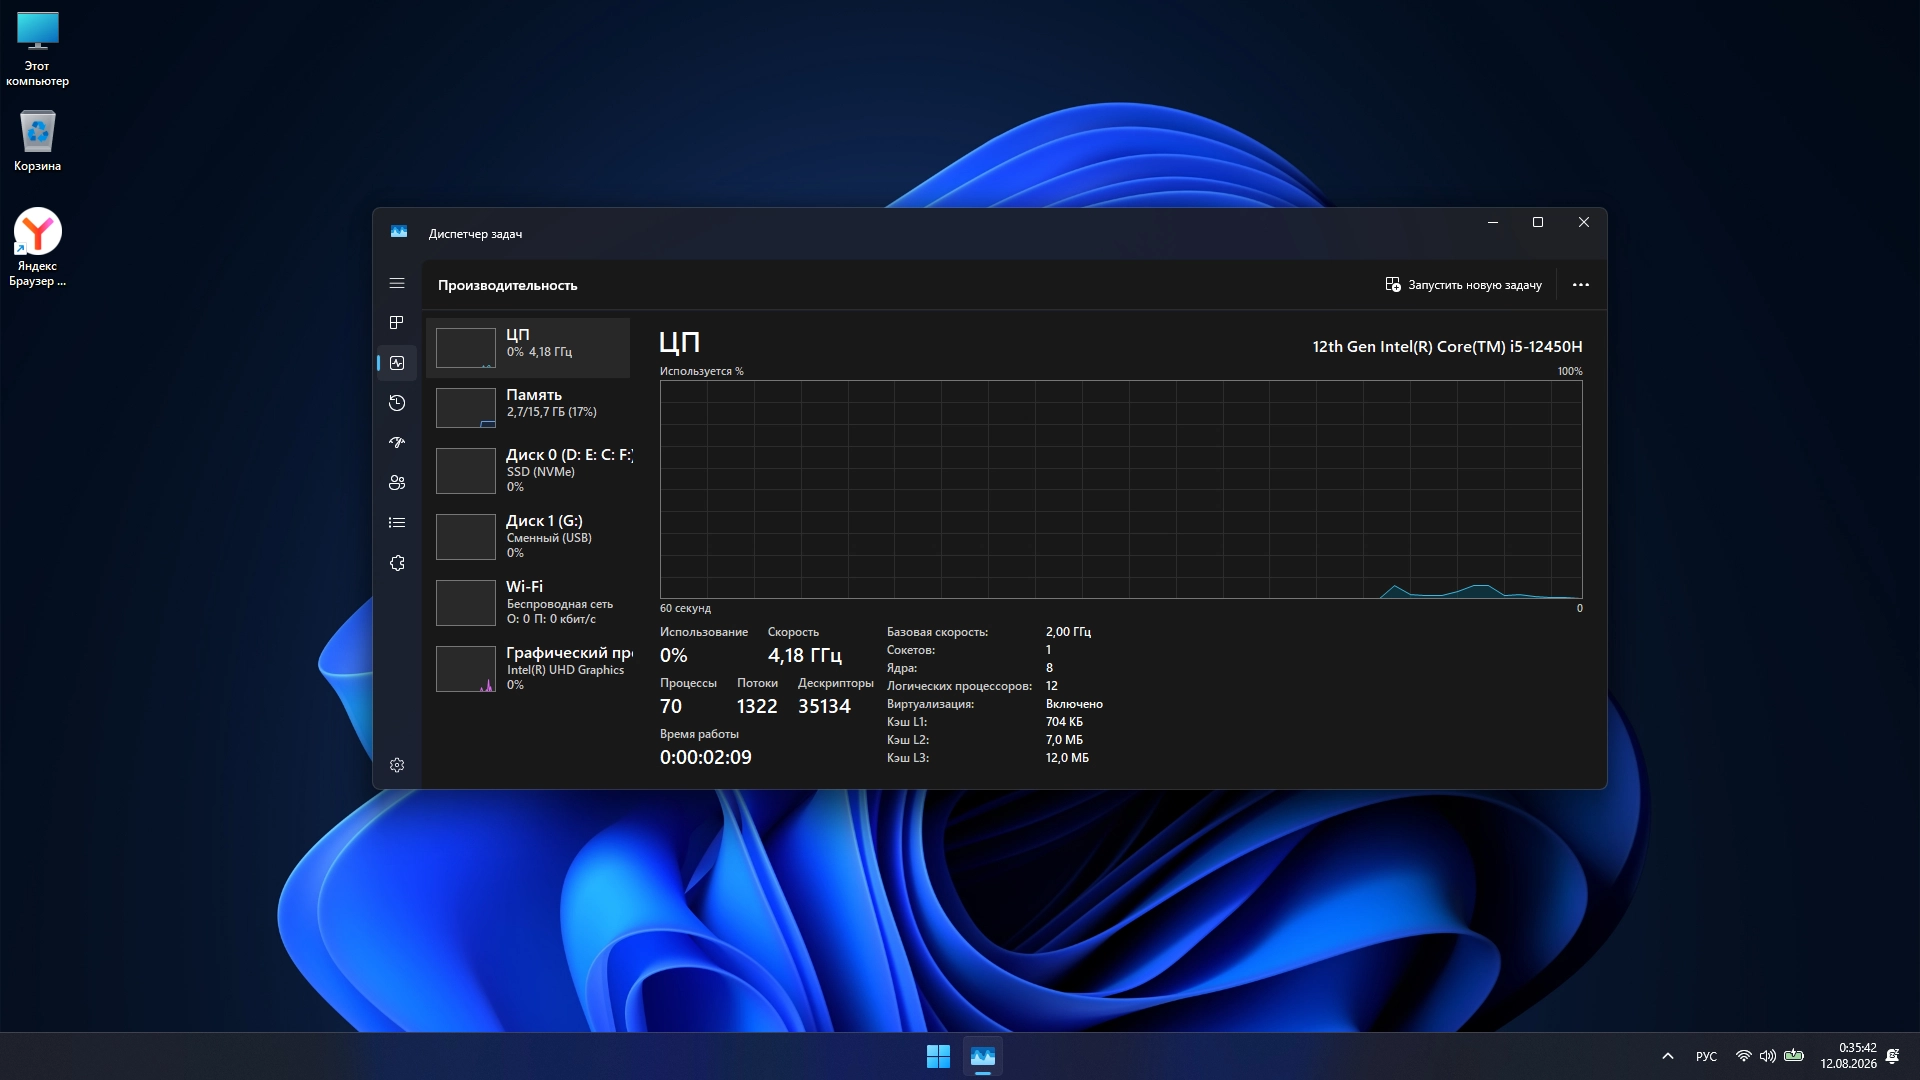Go to the Processes page icon in sidebar
1920x1080 pixels.
pyautogui.click(x=397, y=322)
